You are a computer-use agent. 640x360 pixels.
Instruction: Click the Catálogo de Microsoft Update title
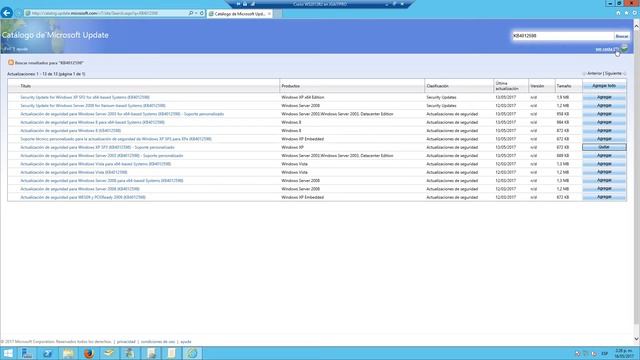click(x=55, y=35)
